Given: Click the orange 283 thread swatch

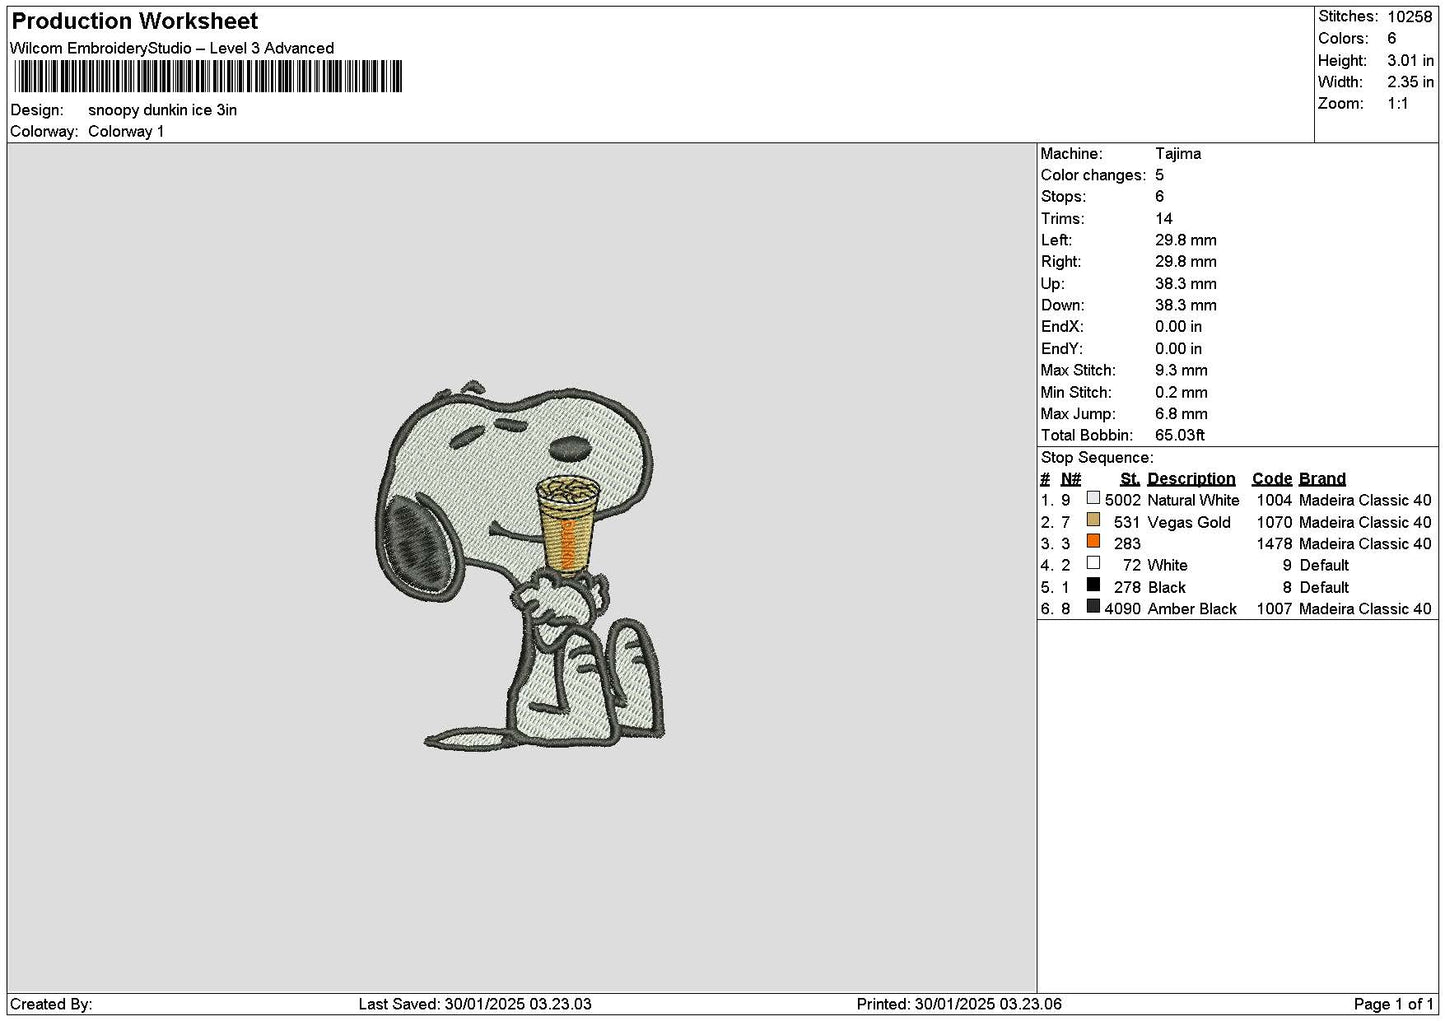Looking at the screenshot, I should tap(1093, 542).
